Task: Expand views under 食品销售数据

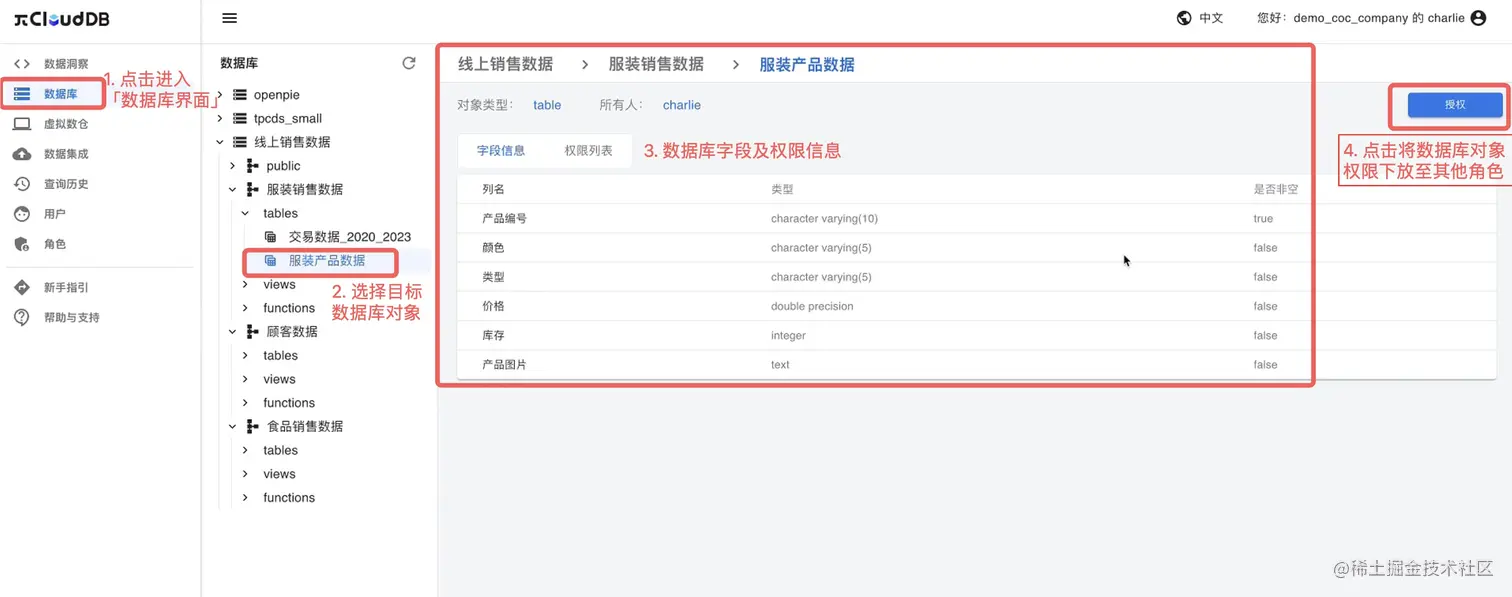Action: pyautogui.click(x=245, y=474)
